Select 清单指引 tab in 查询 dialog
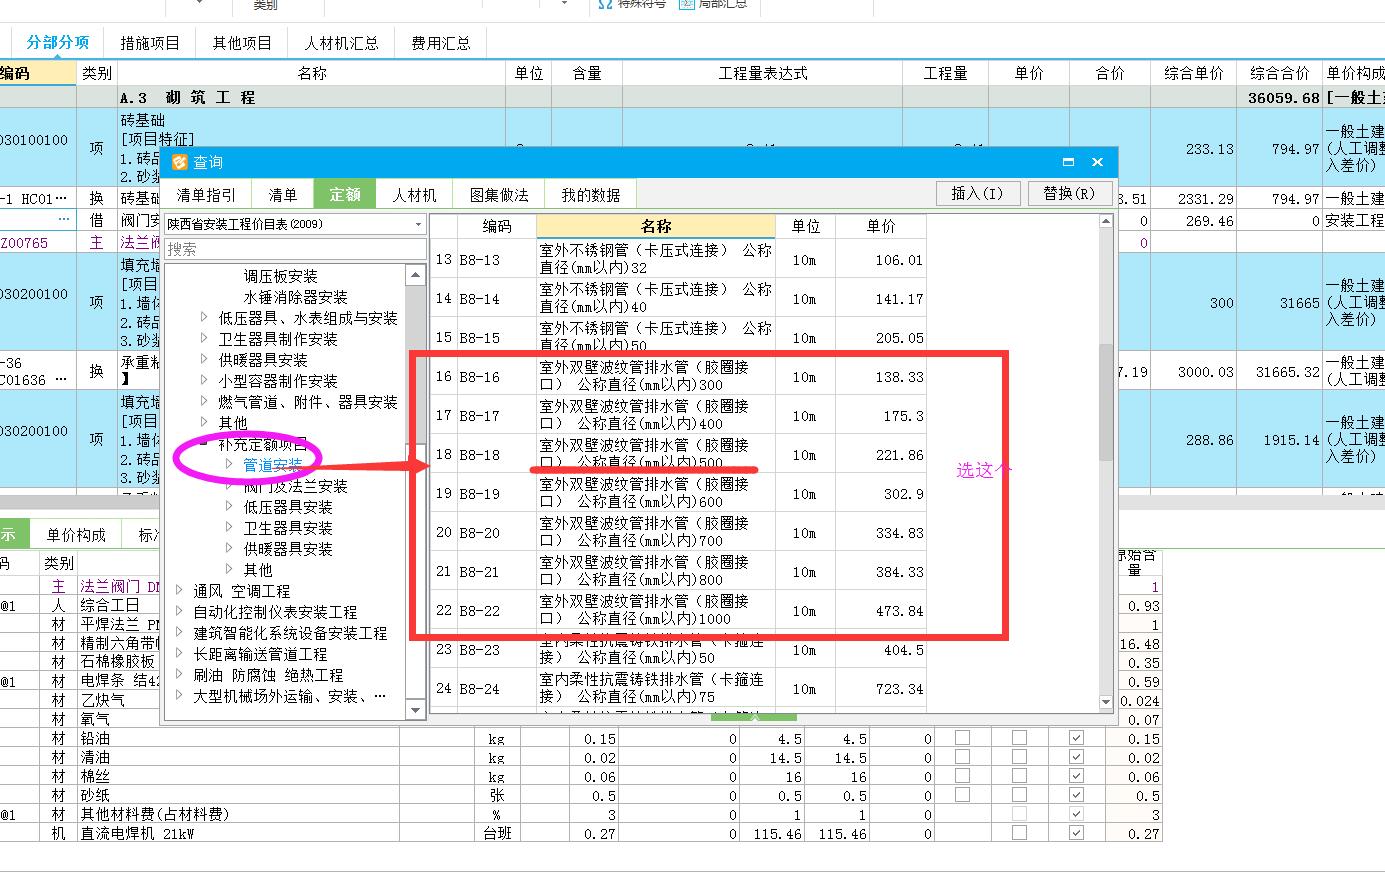 207,195
